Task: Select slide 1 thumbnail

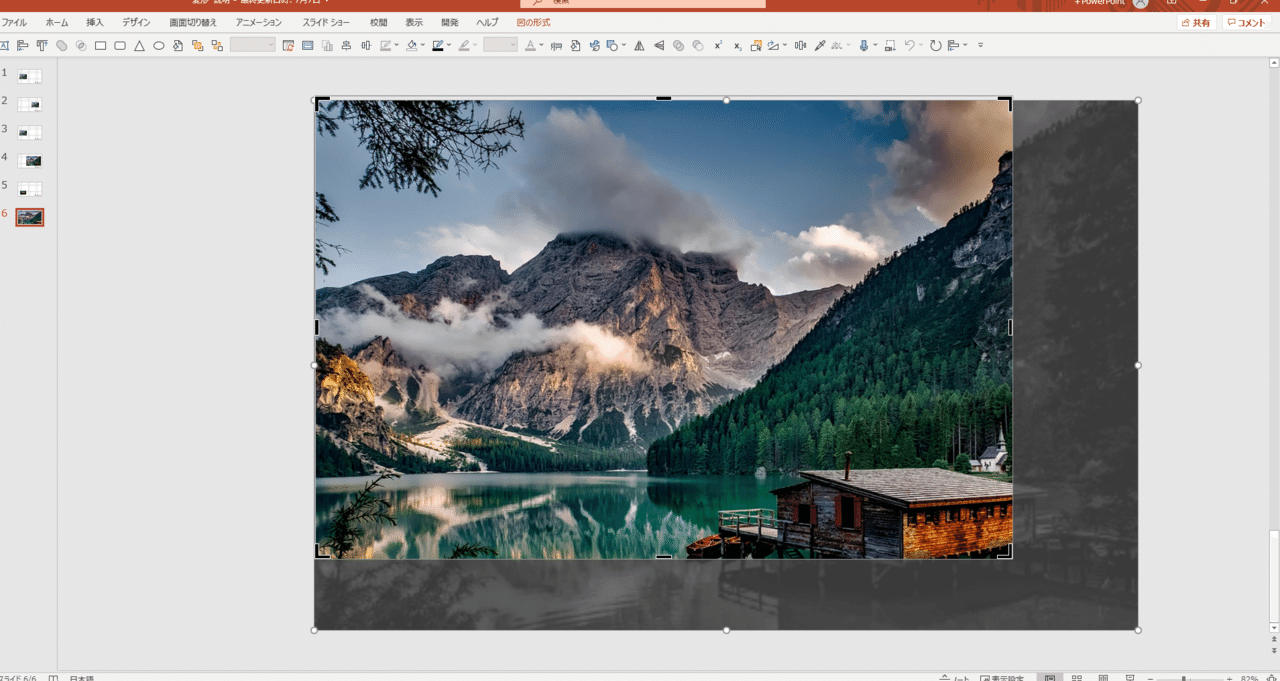Action: (30, 76)
